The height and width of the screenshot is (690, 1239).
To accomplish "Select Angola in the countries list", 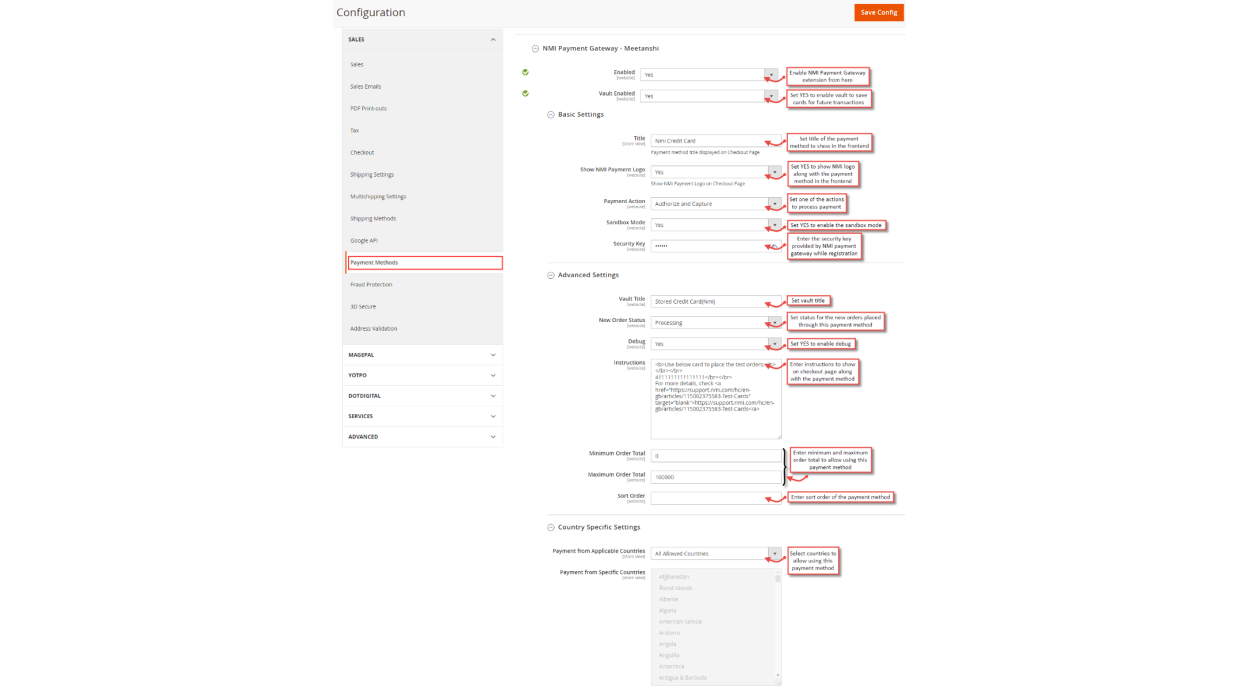I will pyautogui.click(x=668, y=644).
